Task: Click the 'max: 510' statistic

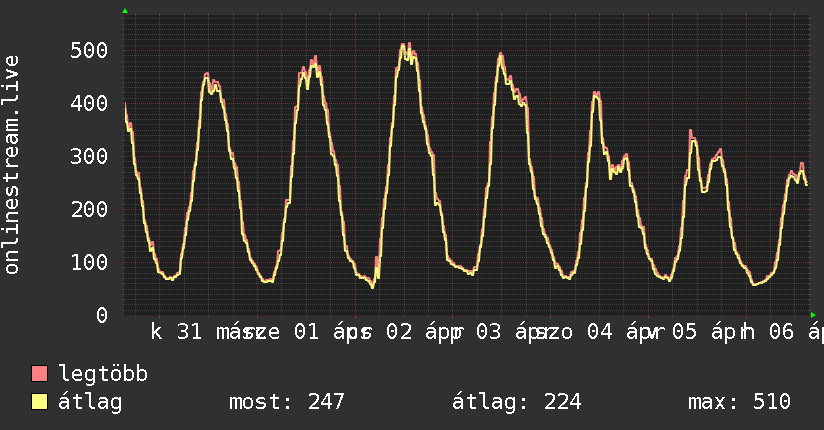Action: pyautogui.click(x=739, y=402)
